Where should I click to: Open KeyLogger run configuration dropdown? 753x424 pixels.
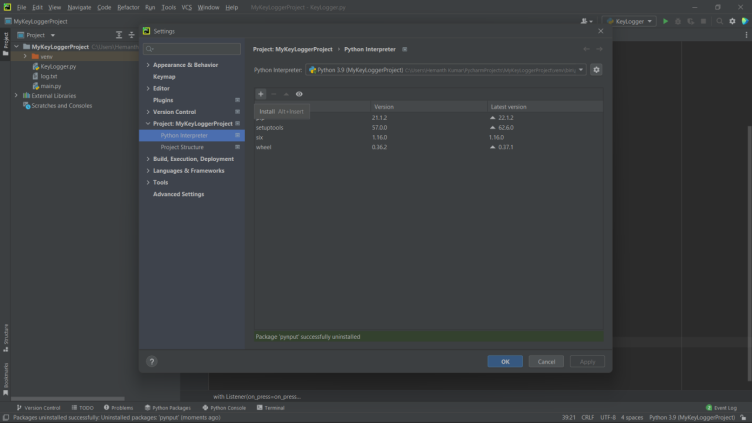tap(630, 21)
